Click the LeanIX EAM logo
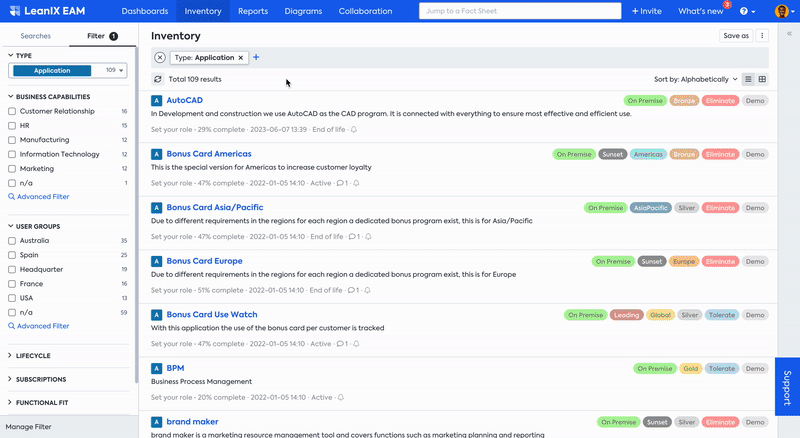Image resolution: width=800 pixels, height=438 pixels. [x=47, y=11]
